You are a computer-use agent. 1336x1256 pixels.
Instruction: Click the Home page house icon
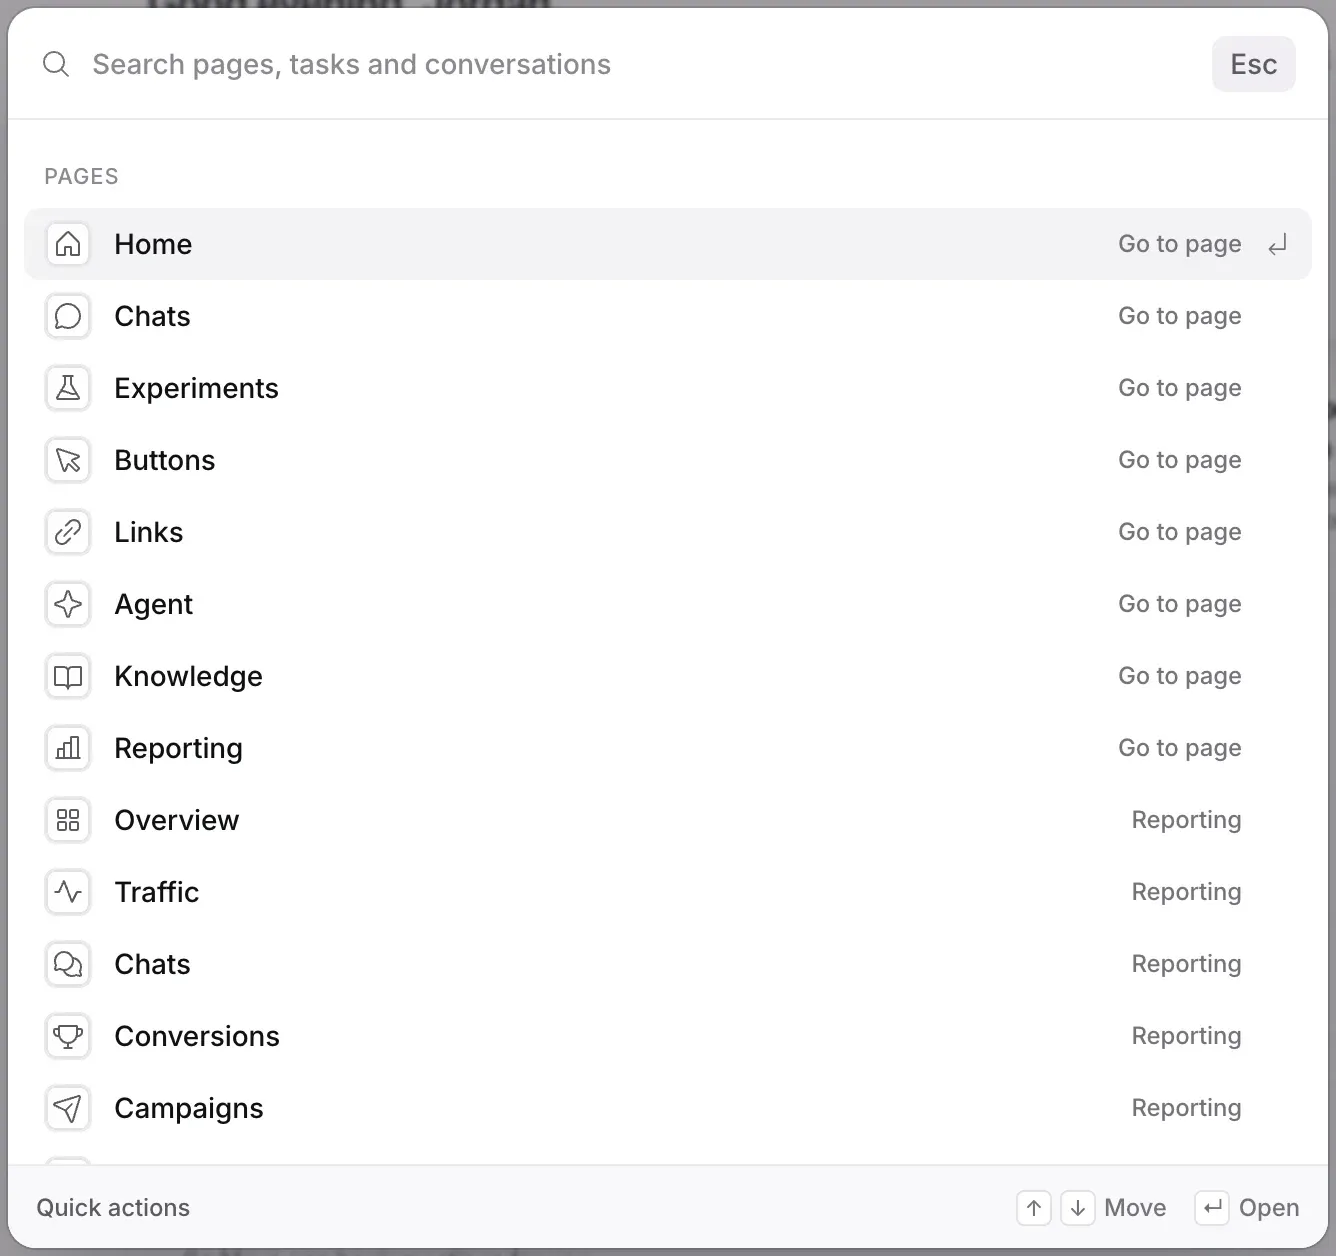click(x=68, y=244)
